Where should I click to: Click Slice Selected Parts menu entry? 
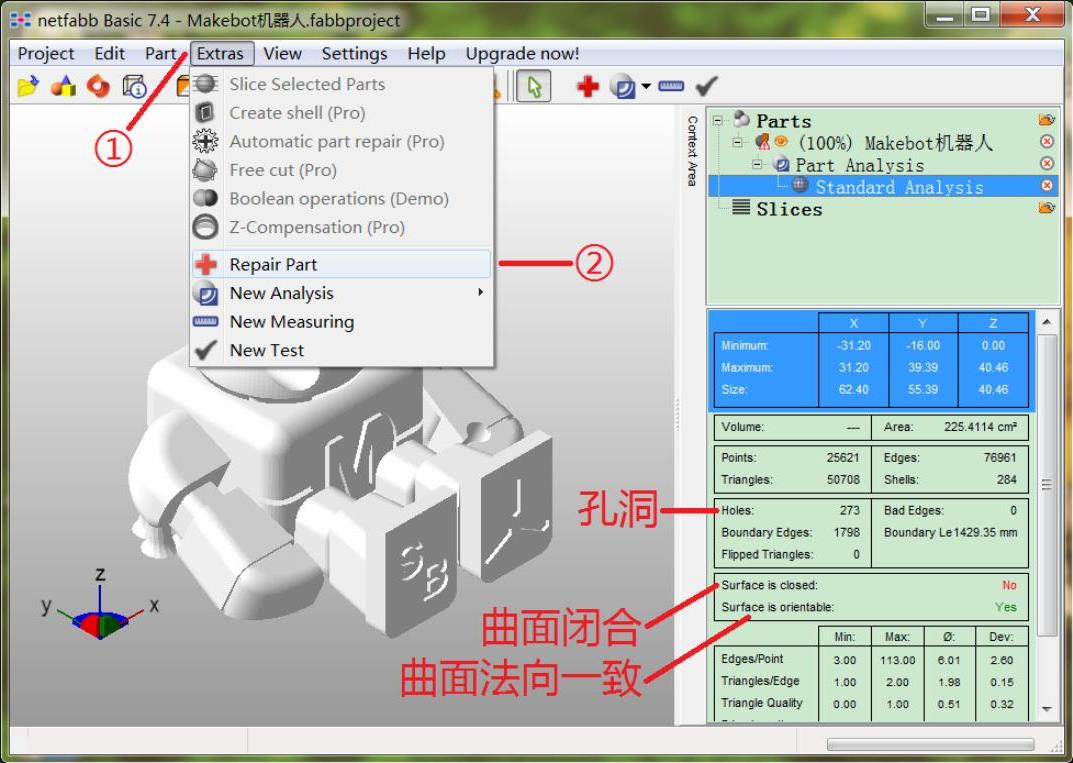(341, 84)
